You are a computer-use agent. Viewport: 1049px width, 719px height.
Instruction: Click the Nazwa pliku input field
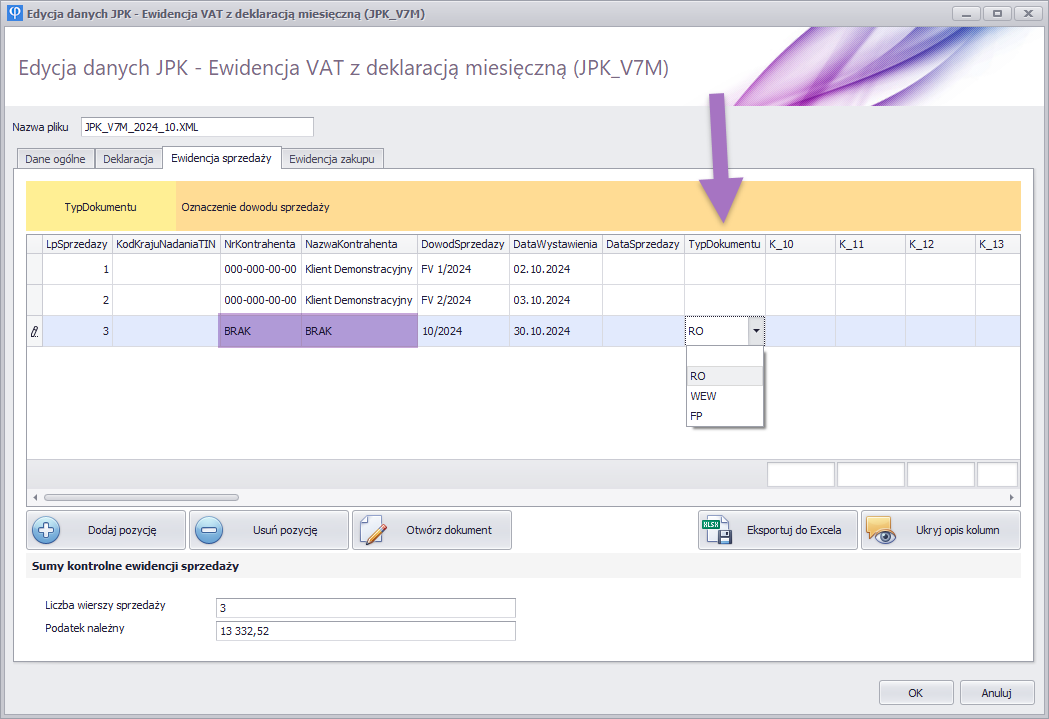click(x=197, y=127)
